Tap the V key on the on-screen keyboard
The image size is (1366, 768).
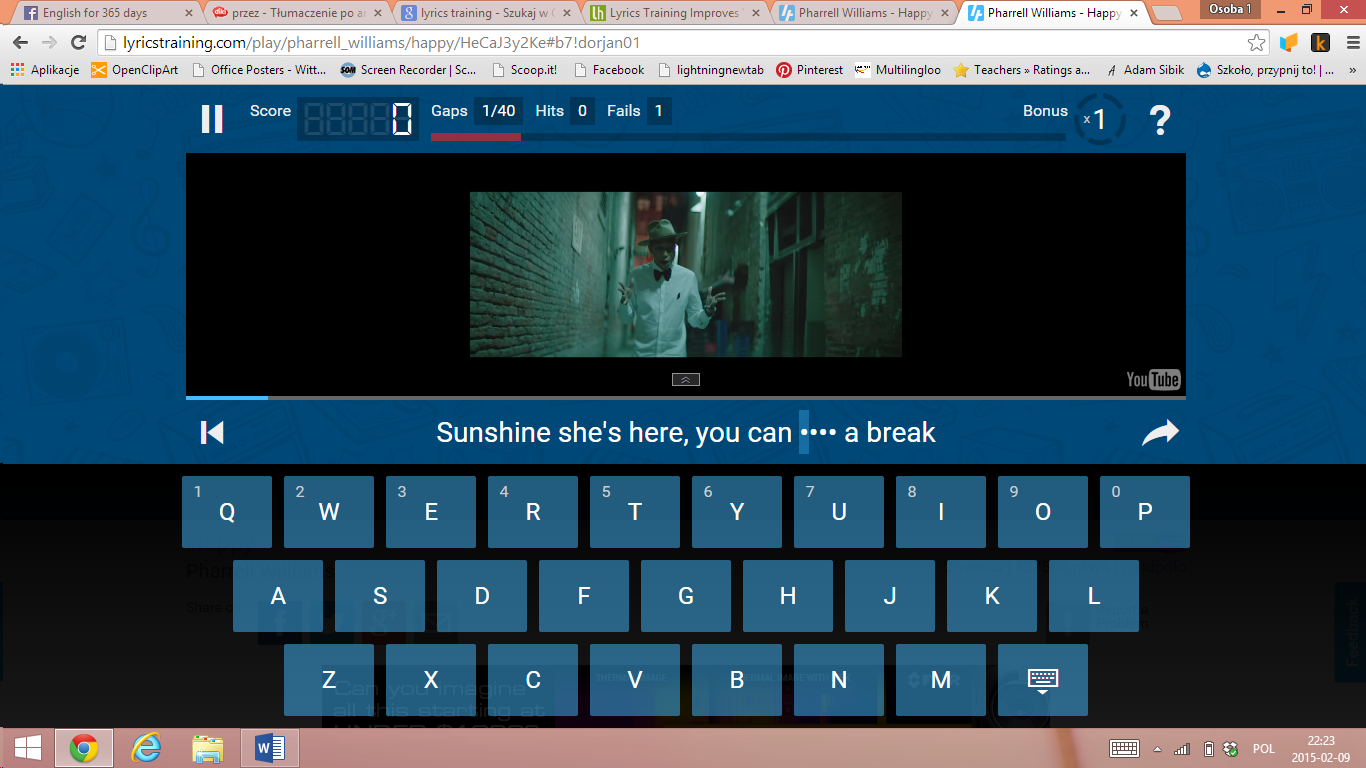pyautogui.click(x=635, y=680)
